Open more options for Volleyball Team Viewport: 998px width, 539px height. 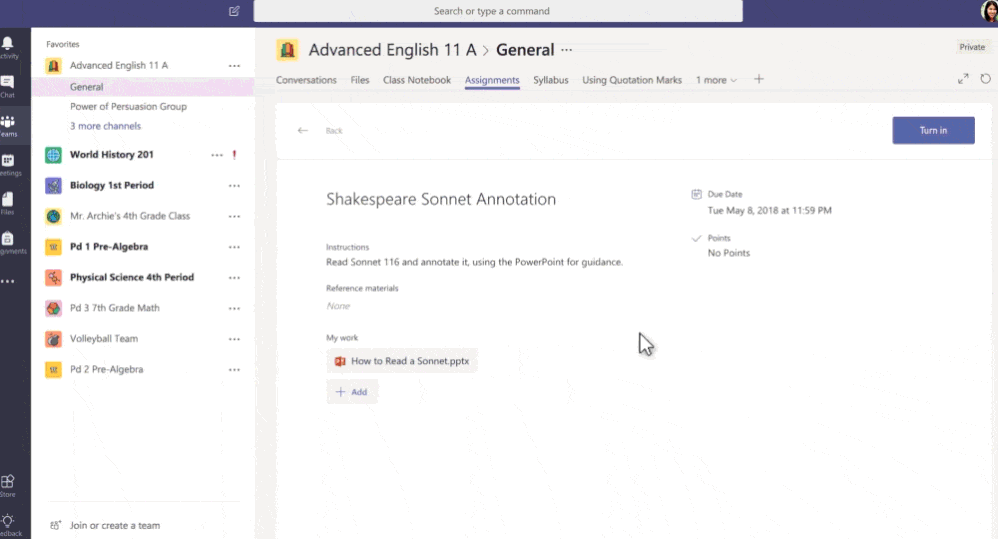[x=234, y=339]
